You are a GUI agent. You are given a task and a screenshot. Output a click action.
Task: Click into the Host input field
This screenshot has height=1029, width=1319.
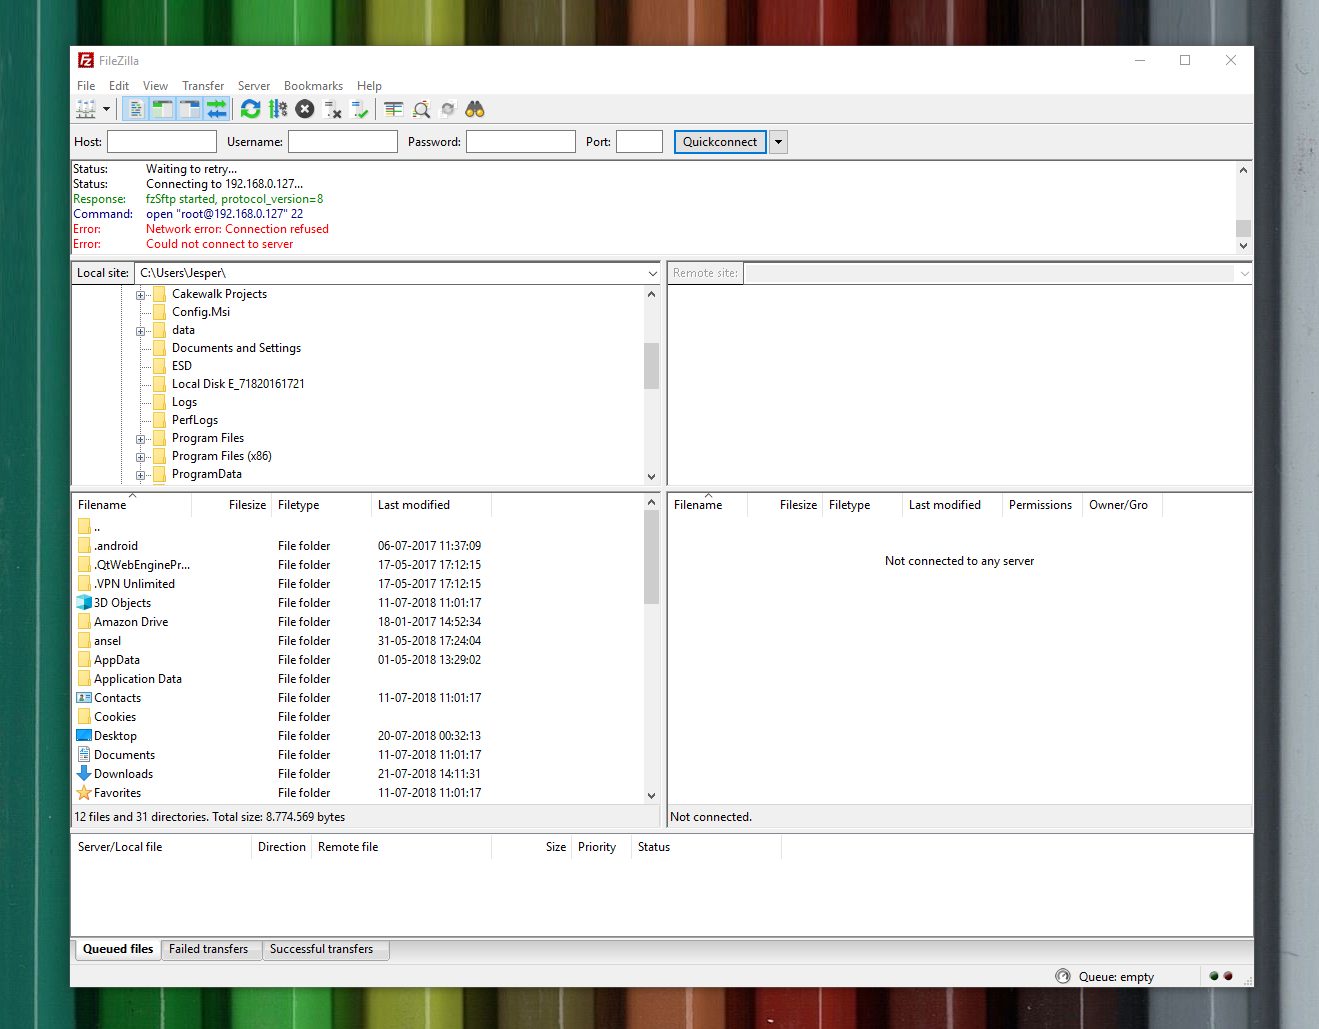162,142
